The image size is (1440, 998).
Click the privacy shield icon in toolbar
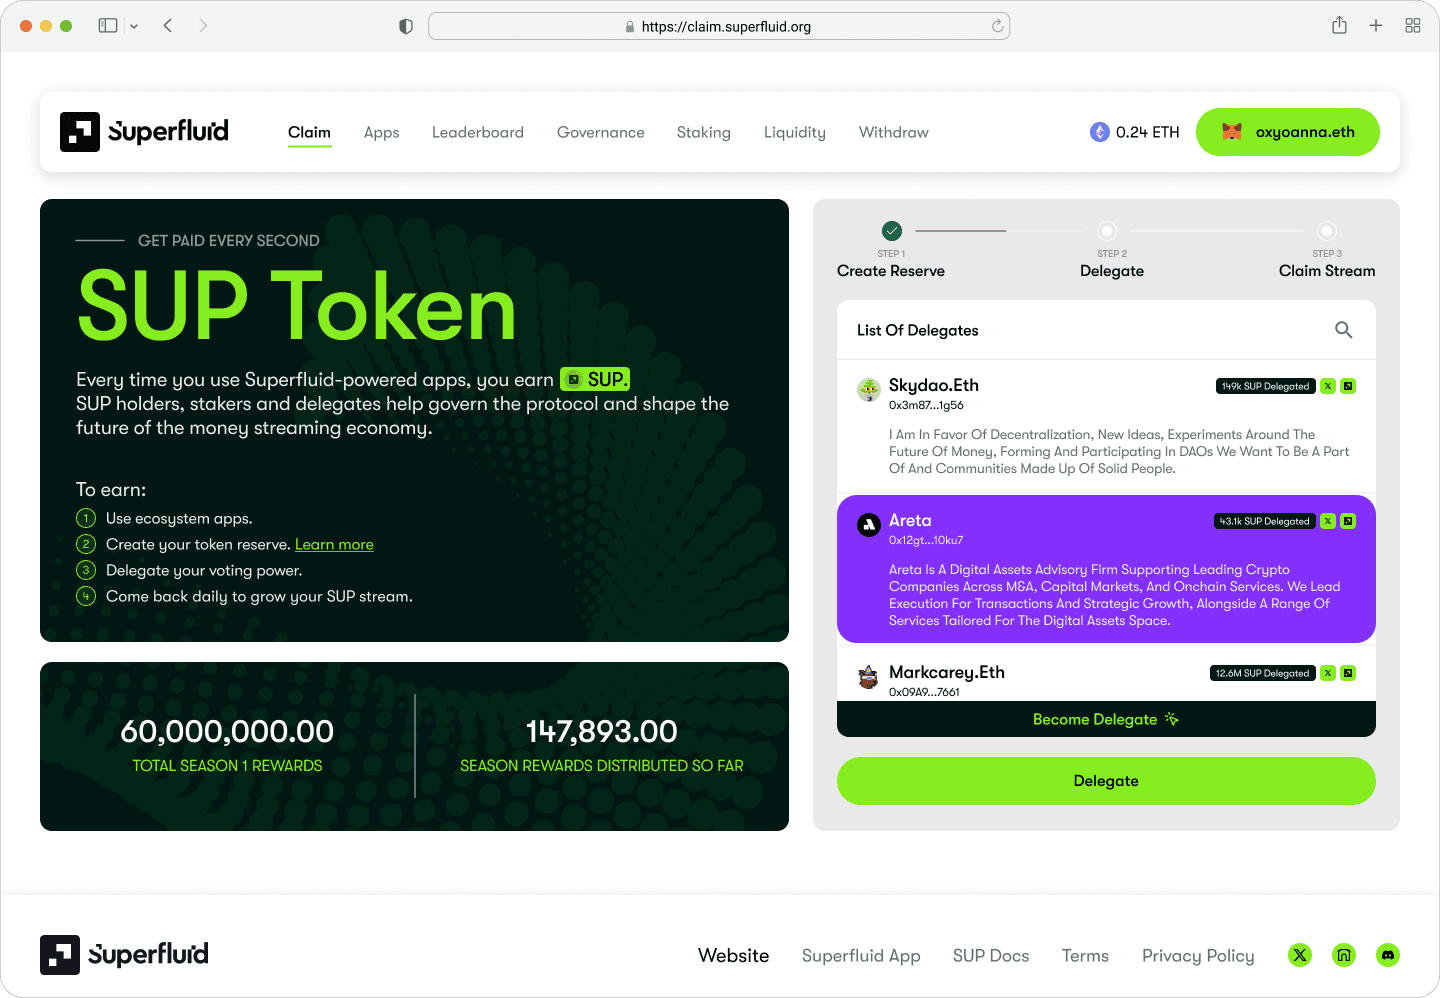[x=406, y=26]
